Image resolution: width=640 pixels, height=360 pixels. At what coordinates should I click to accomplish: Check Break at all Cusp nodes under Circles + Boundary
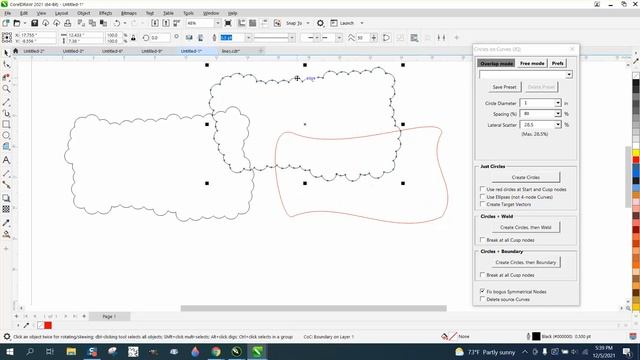pos(482,275)
